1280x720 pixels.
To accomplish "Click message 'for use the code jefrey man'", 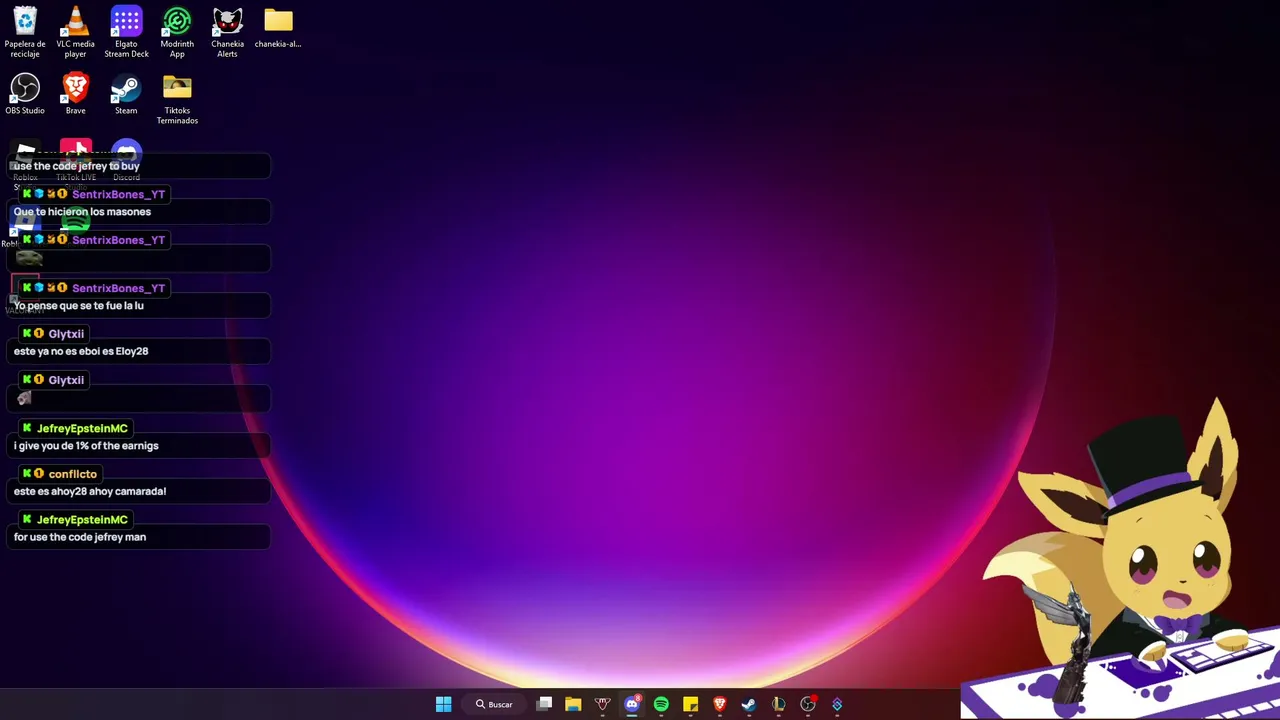I will [x=80, y=537].
